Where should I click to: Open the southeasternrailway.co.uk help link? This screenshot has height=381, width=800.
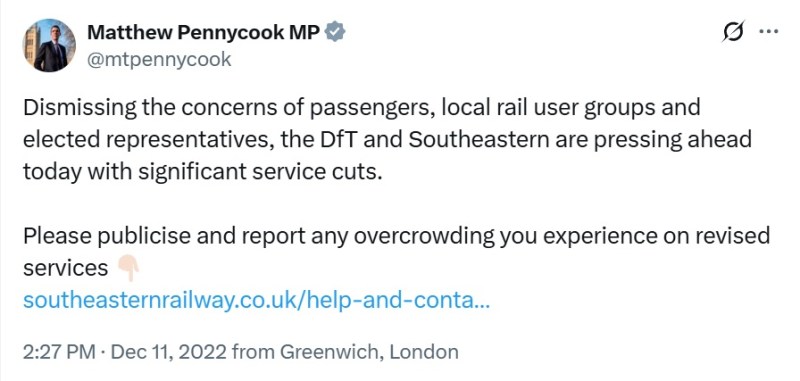point(256,300)
